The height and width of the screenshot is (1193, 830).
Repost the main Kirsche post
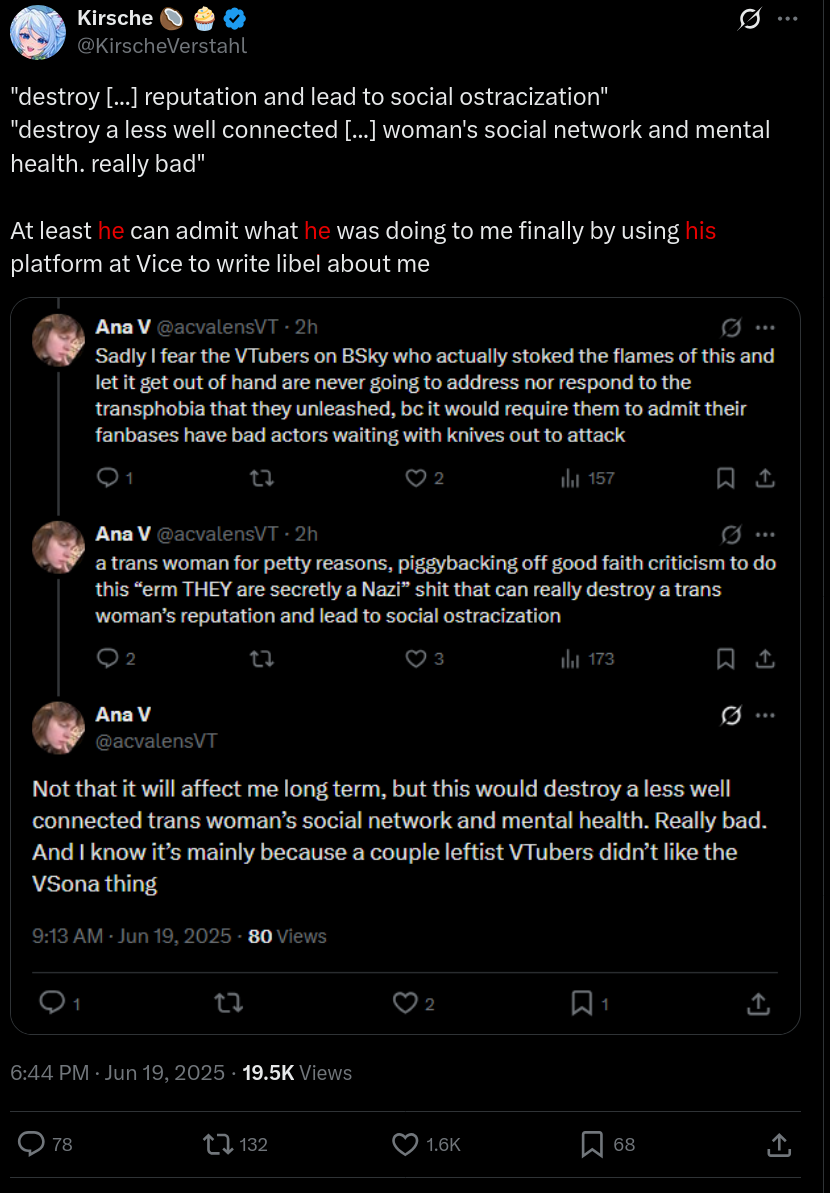point(215,1143)
